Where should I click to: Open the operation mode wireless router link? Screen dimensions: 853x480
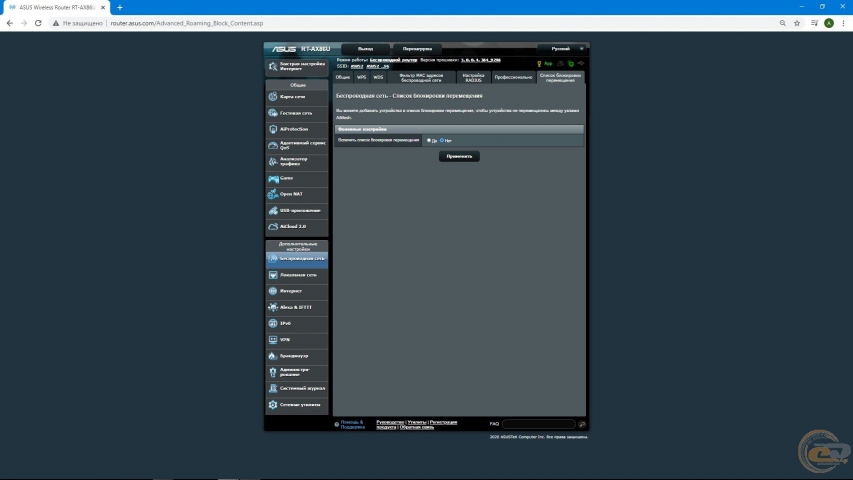point(393,60)
